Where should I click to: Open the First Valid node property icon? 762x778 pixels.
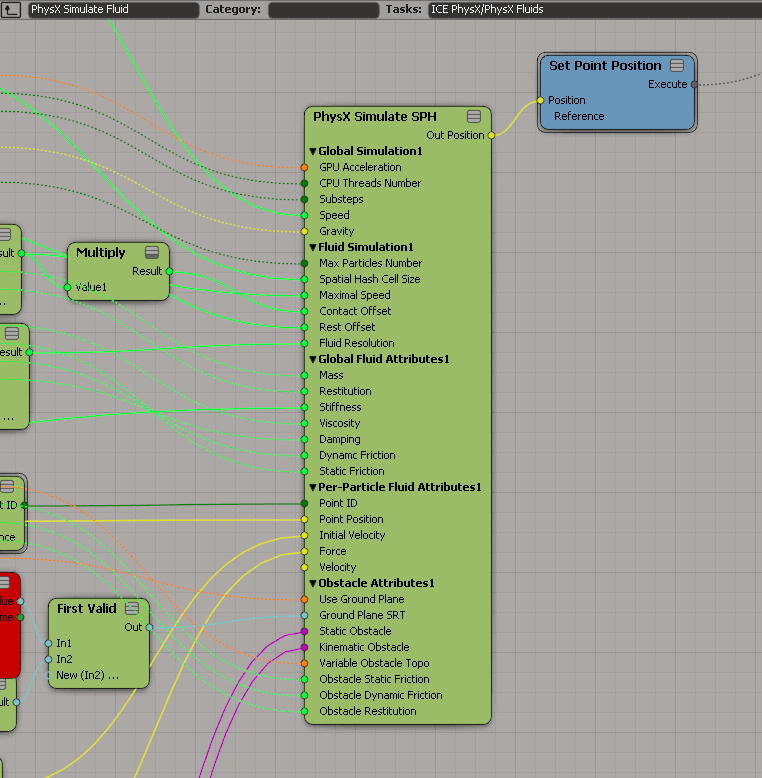click(132, 608)
